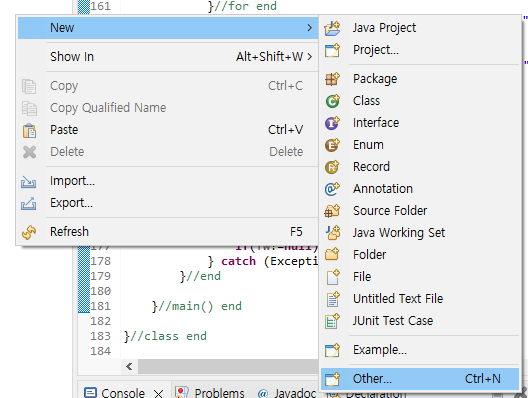Image resolution: width=528 pixels, height=398 pixels.
Task: Click line number 182 in the gutter
Action: coord(100,321)
